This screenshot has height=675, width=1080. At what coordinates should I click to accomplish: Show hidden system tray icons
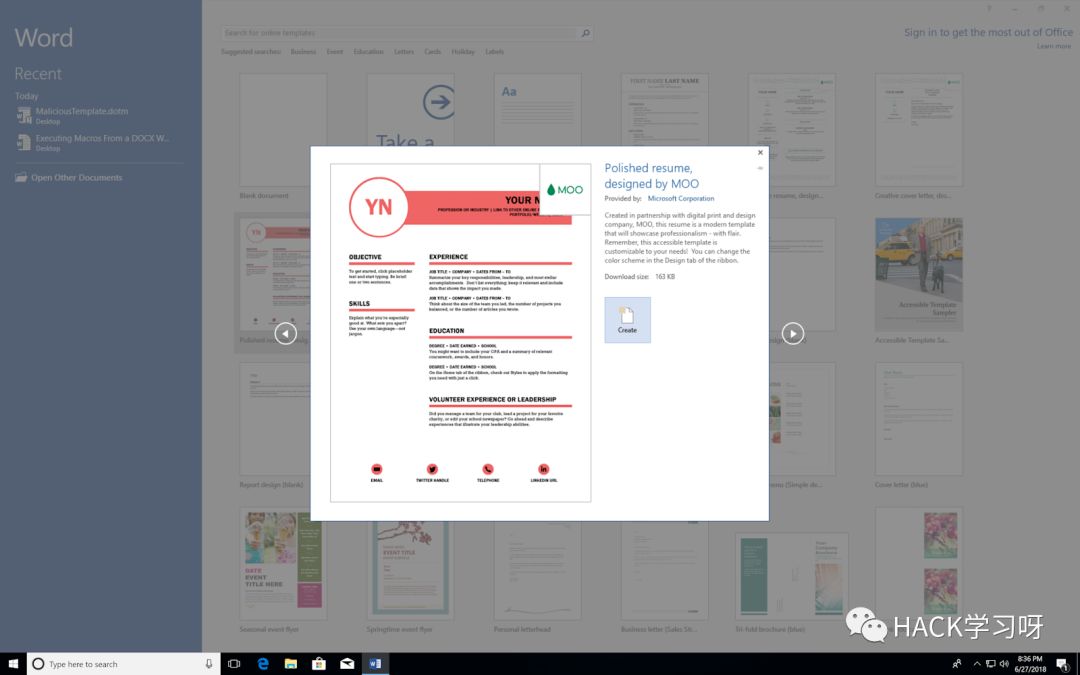[977, 664]
